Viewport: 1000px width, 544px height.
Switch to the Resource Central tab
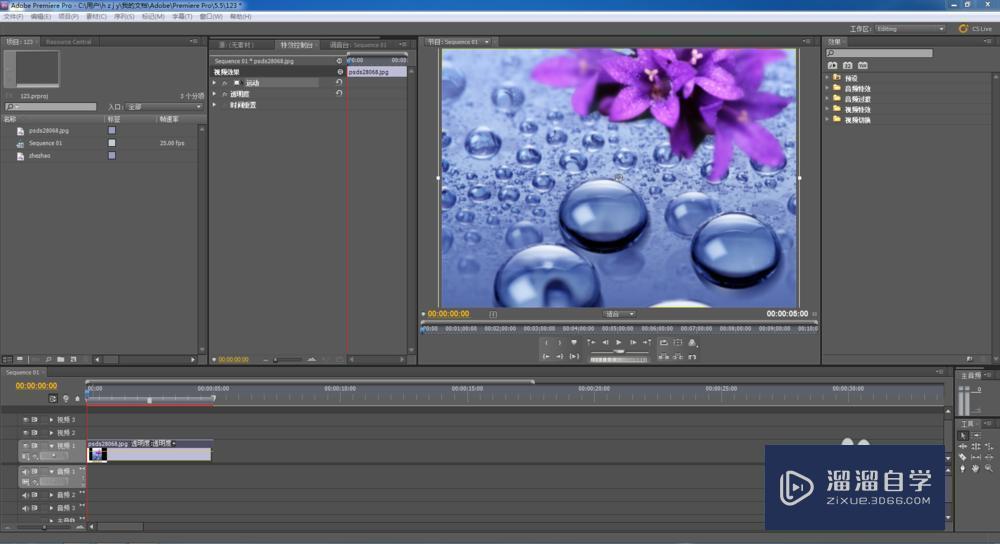[x=68, y=41]
